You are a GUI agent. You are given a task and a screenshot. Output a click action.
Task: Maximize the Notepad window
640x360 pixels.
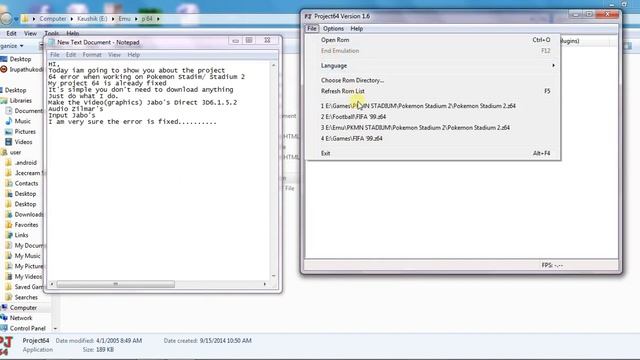[x=249, y=40]
